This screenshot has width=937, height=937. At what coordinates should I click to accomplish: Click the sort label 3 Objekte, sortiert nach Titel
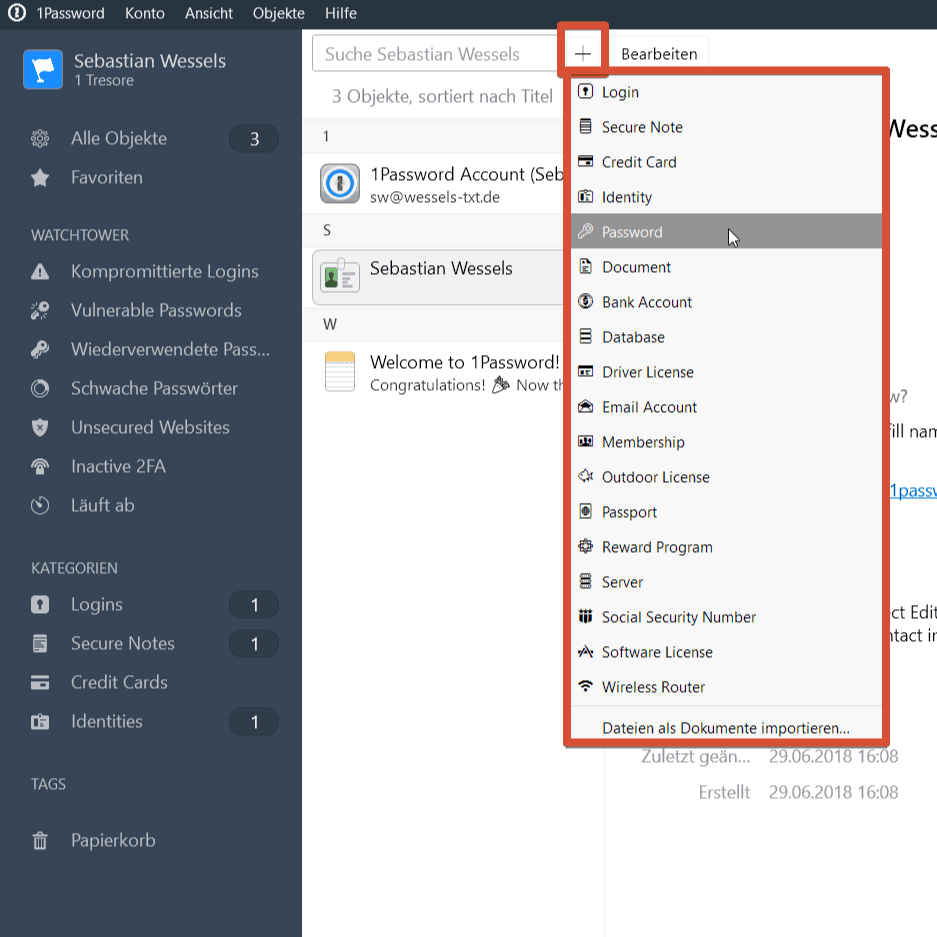click(x=442, y=96)
